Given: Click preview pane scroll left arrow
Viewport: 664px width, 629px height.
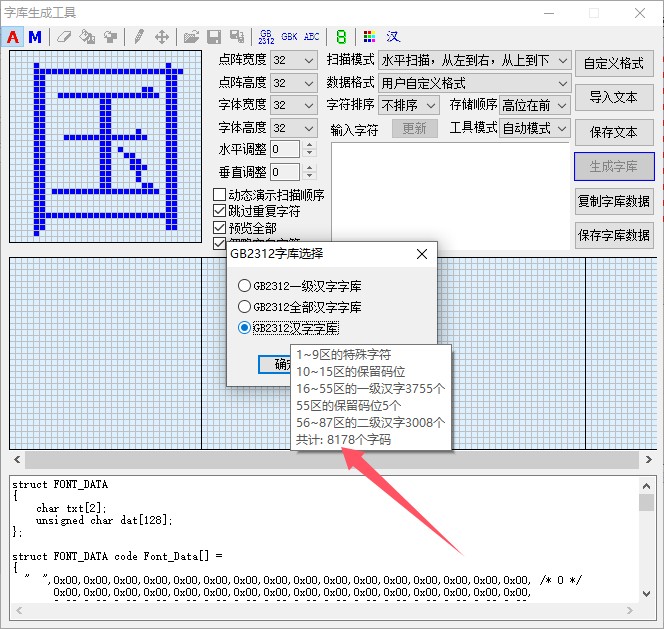Looking at the screenshot, I should (17, 460).
